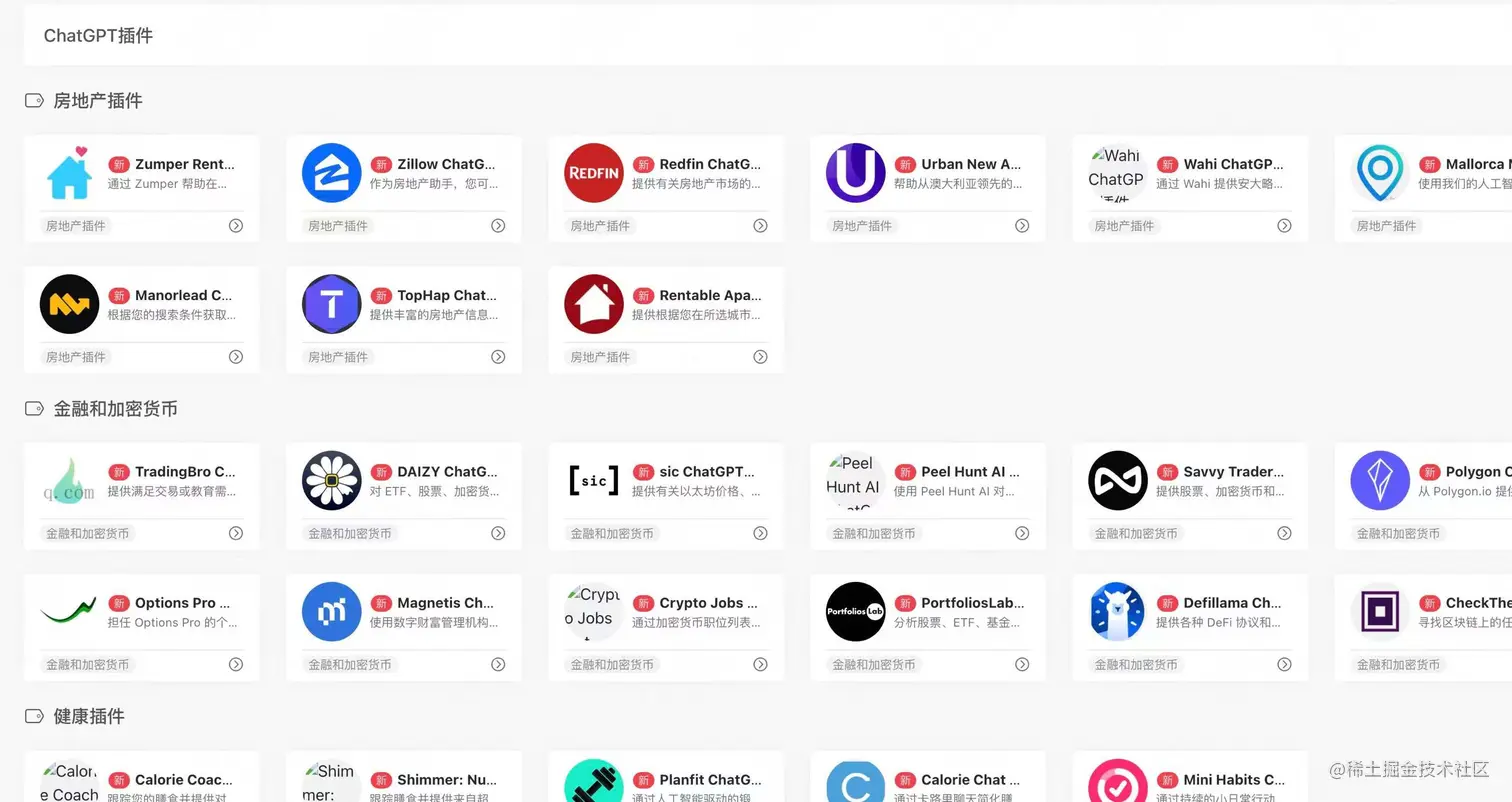Open arrow circle on DAIZY card
The height and width of the screenshot is (802, 1512).
pos(498,534)
